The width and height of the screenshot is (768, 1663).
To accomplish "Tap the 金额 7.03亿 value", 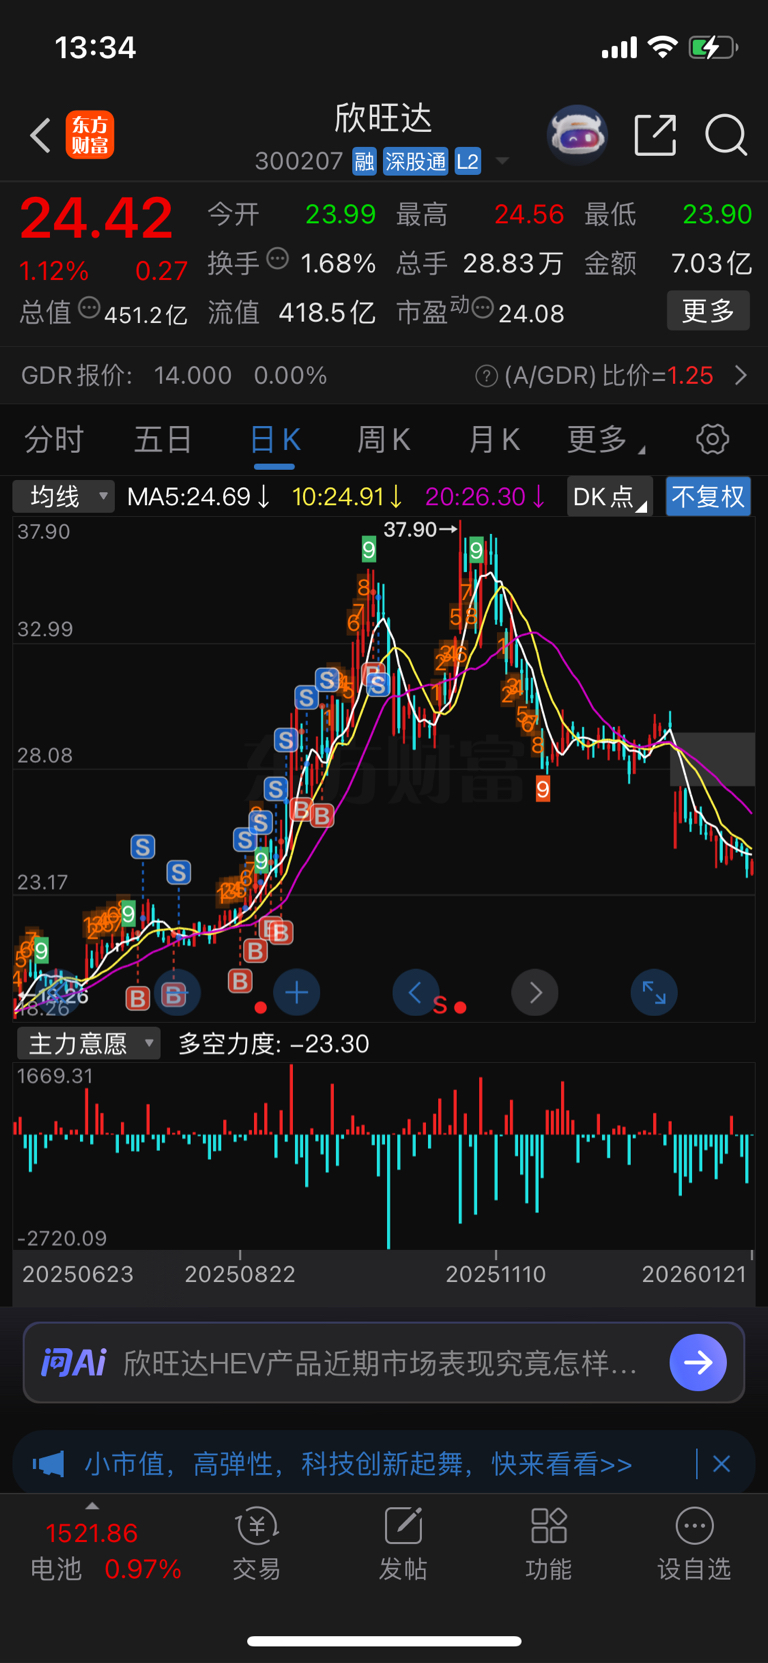I will [711, 264].
